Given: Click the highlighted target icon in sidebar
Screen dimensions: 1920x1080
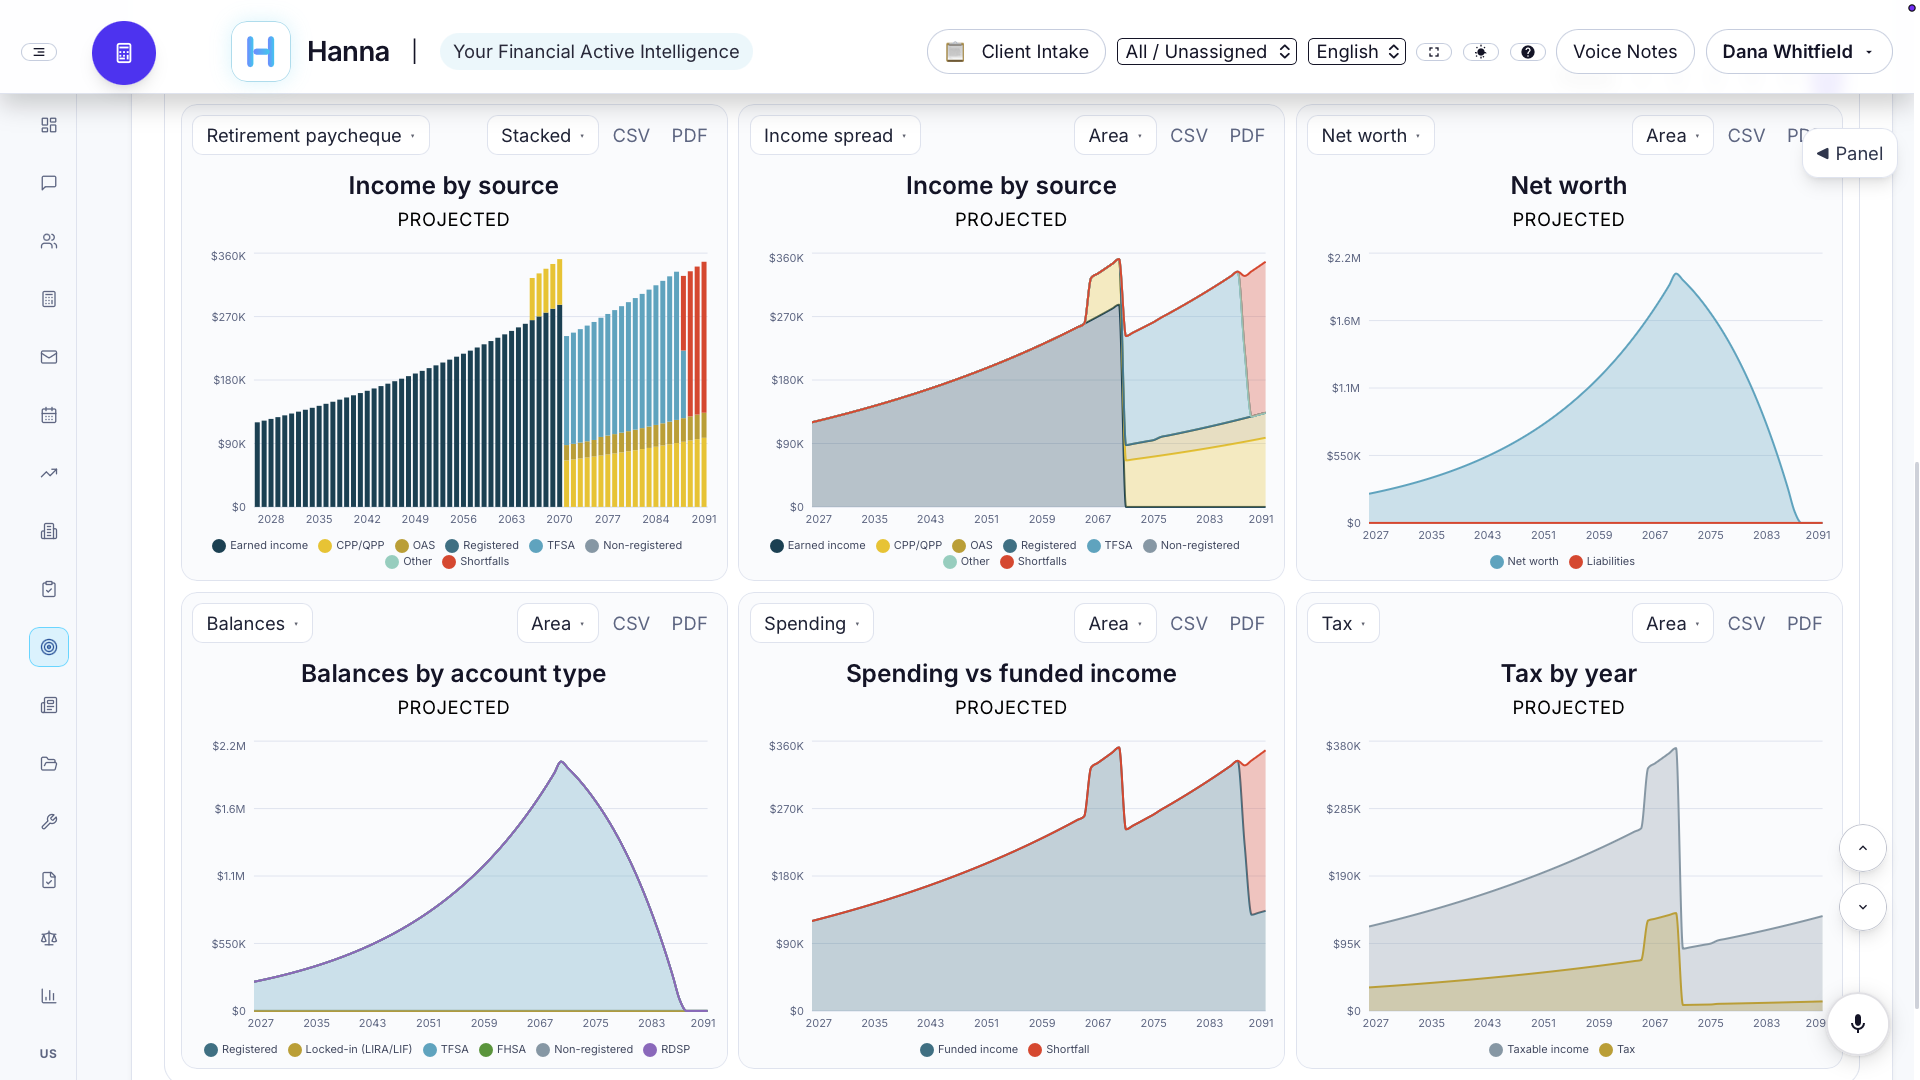Looking at the screenshot, I should click(x=49, y=647).
